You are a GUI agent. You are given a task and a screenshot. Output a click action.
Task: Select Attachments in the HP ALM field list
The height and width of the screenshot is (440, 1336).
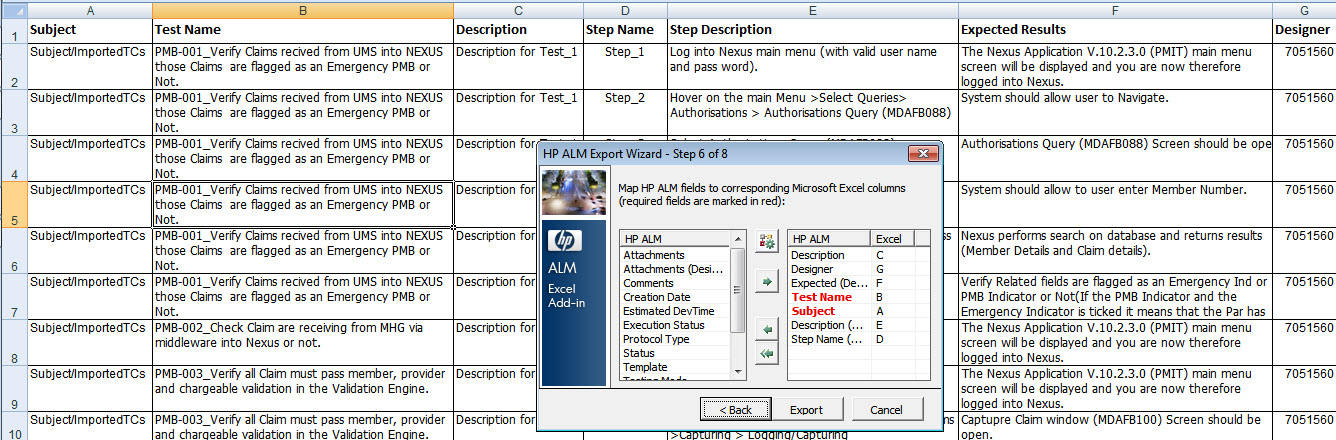point(675,255)
